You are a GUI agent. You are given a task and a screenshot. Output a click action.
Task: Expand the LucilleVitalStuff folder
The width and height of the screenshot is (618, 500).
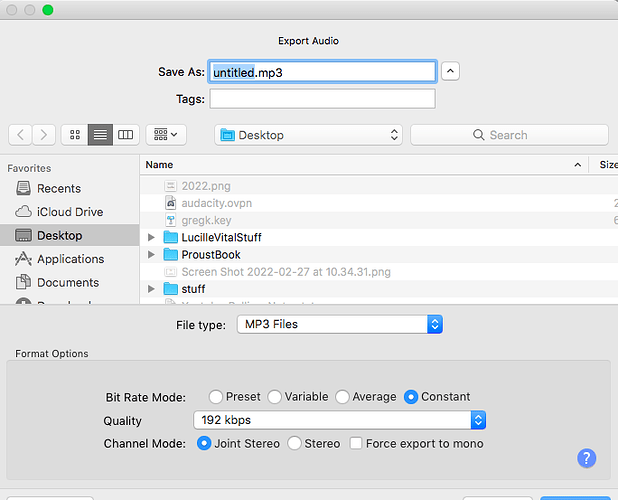152,237
